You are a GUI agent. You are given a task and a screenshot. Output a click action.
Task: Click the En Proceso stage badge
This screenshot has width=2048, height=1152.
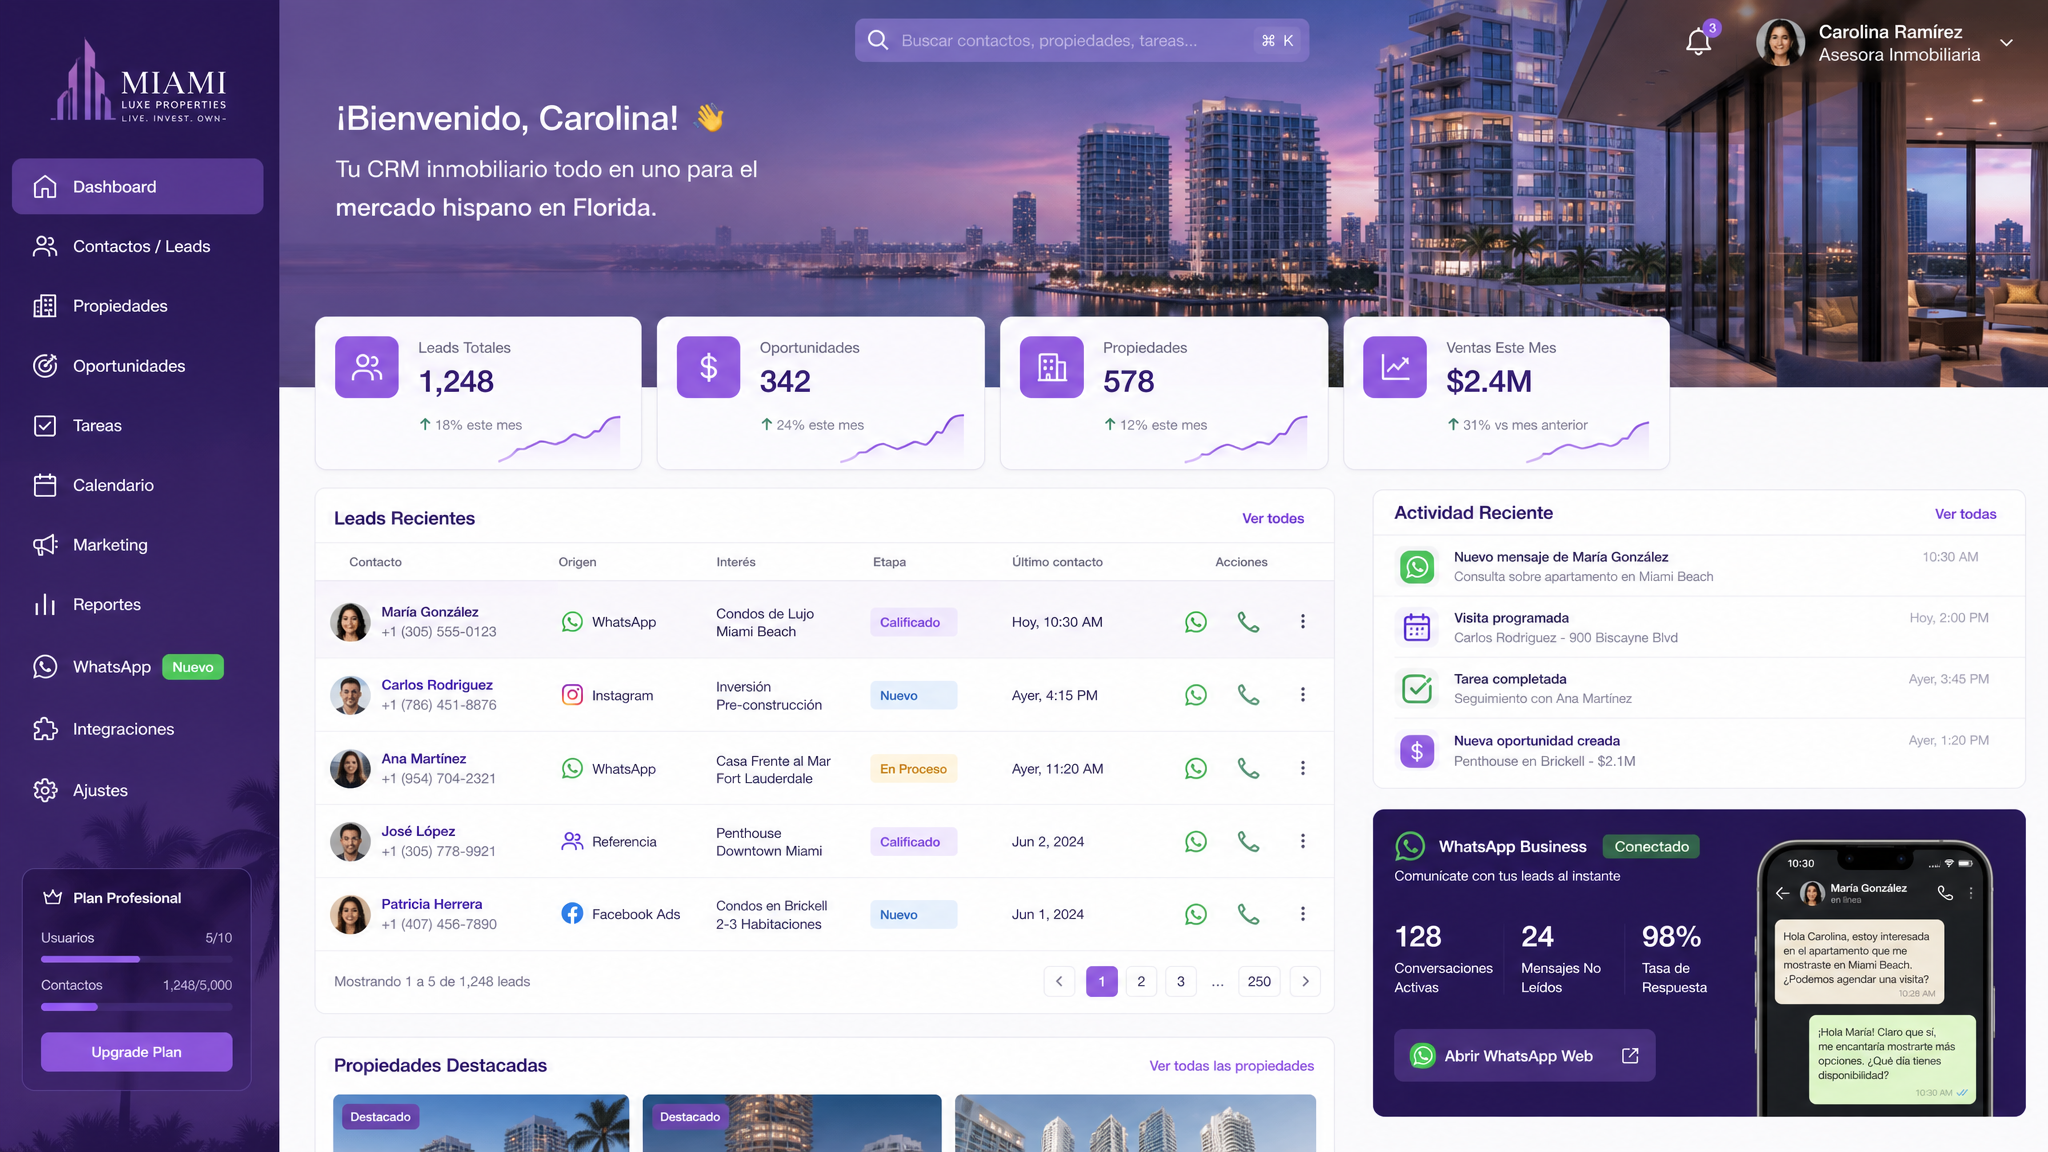tap(913, 769)
